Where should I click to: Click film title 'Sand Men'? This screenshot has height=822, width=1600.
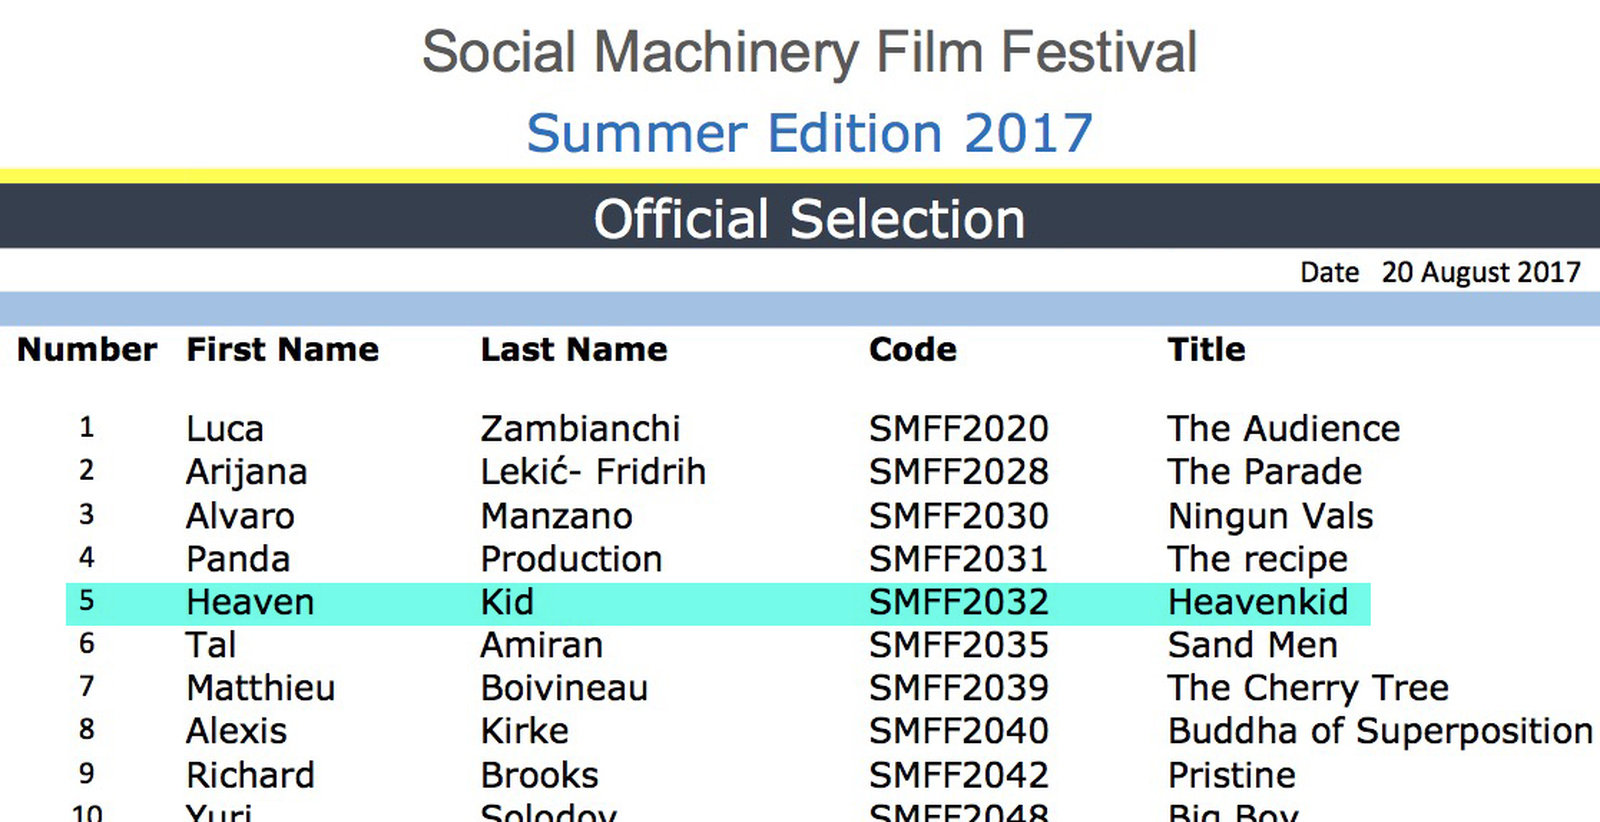tap(1252, 645)
